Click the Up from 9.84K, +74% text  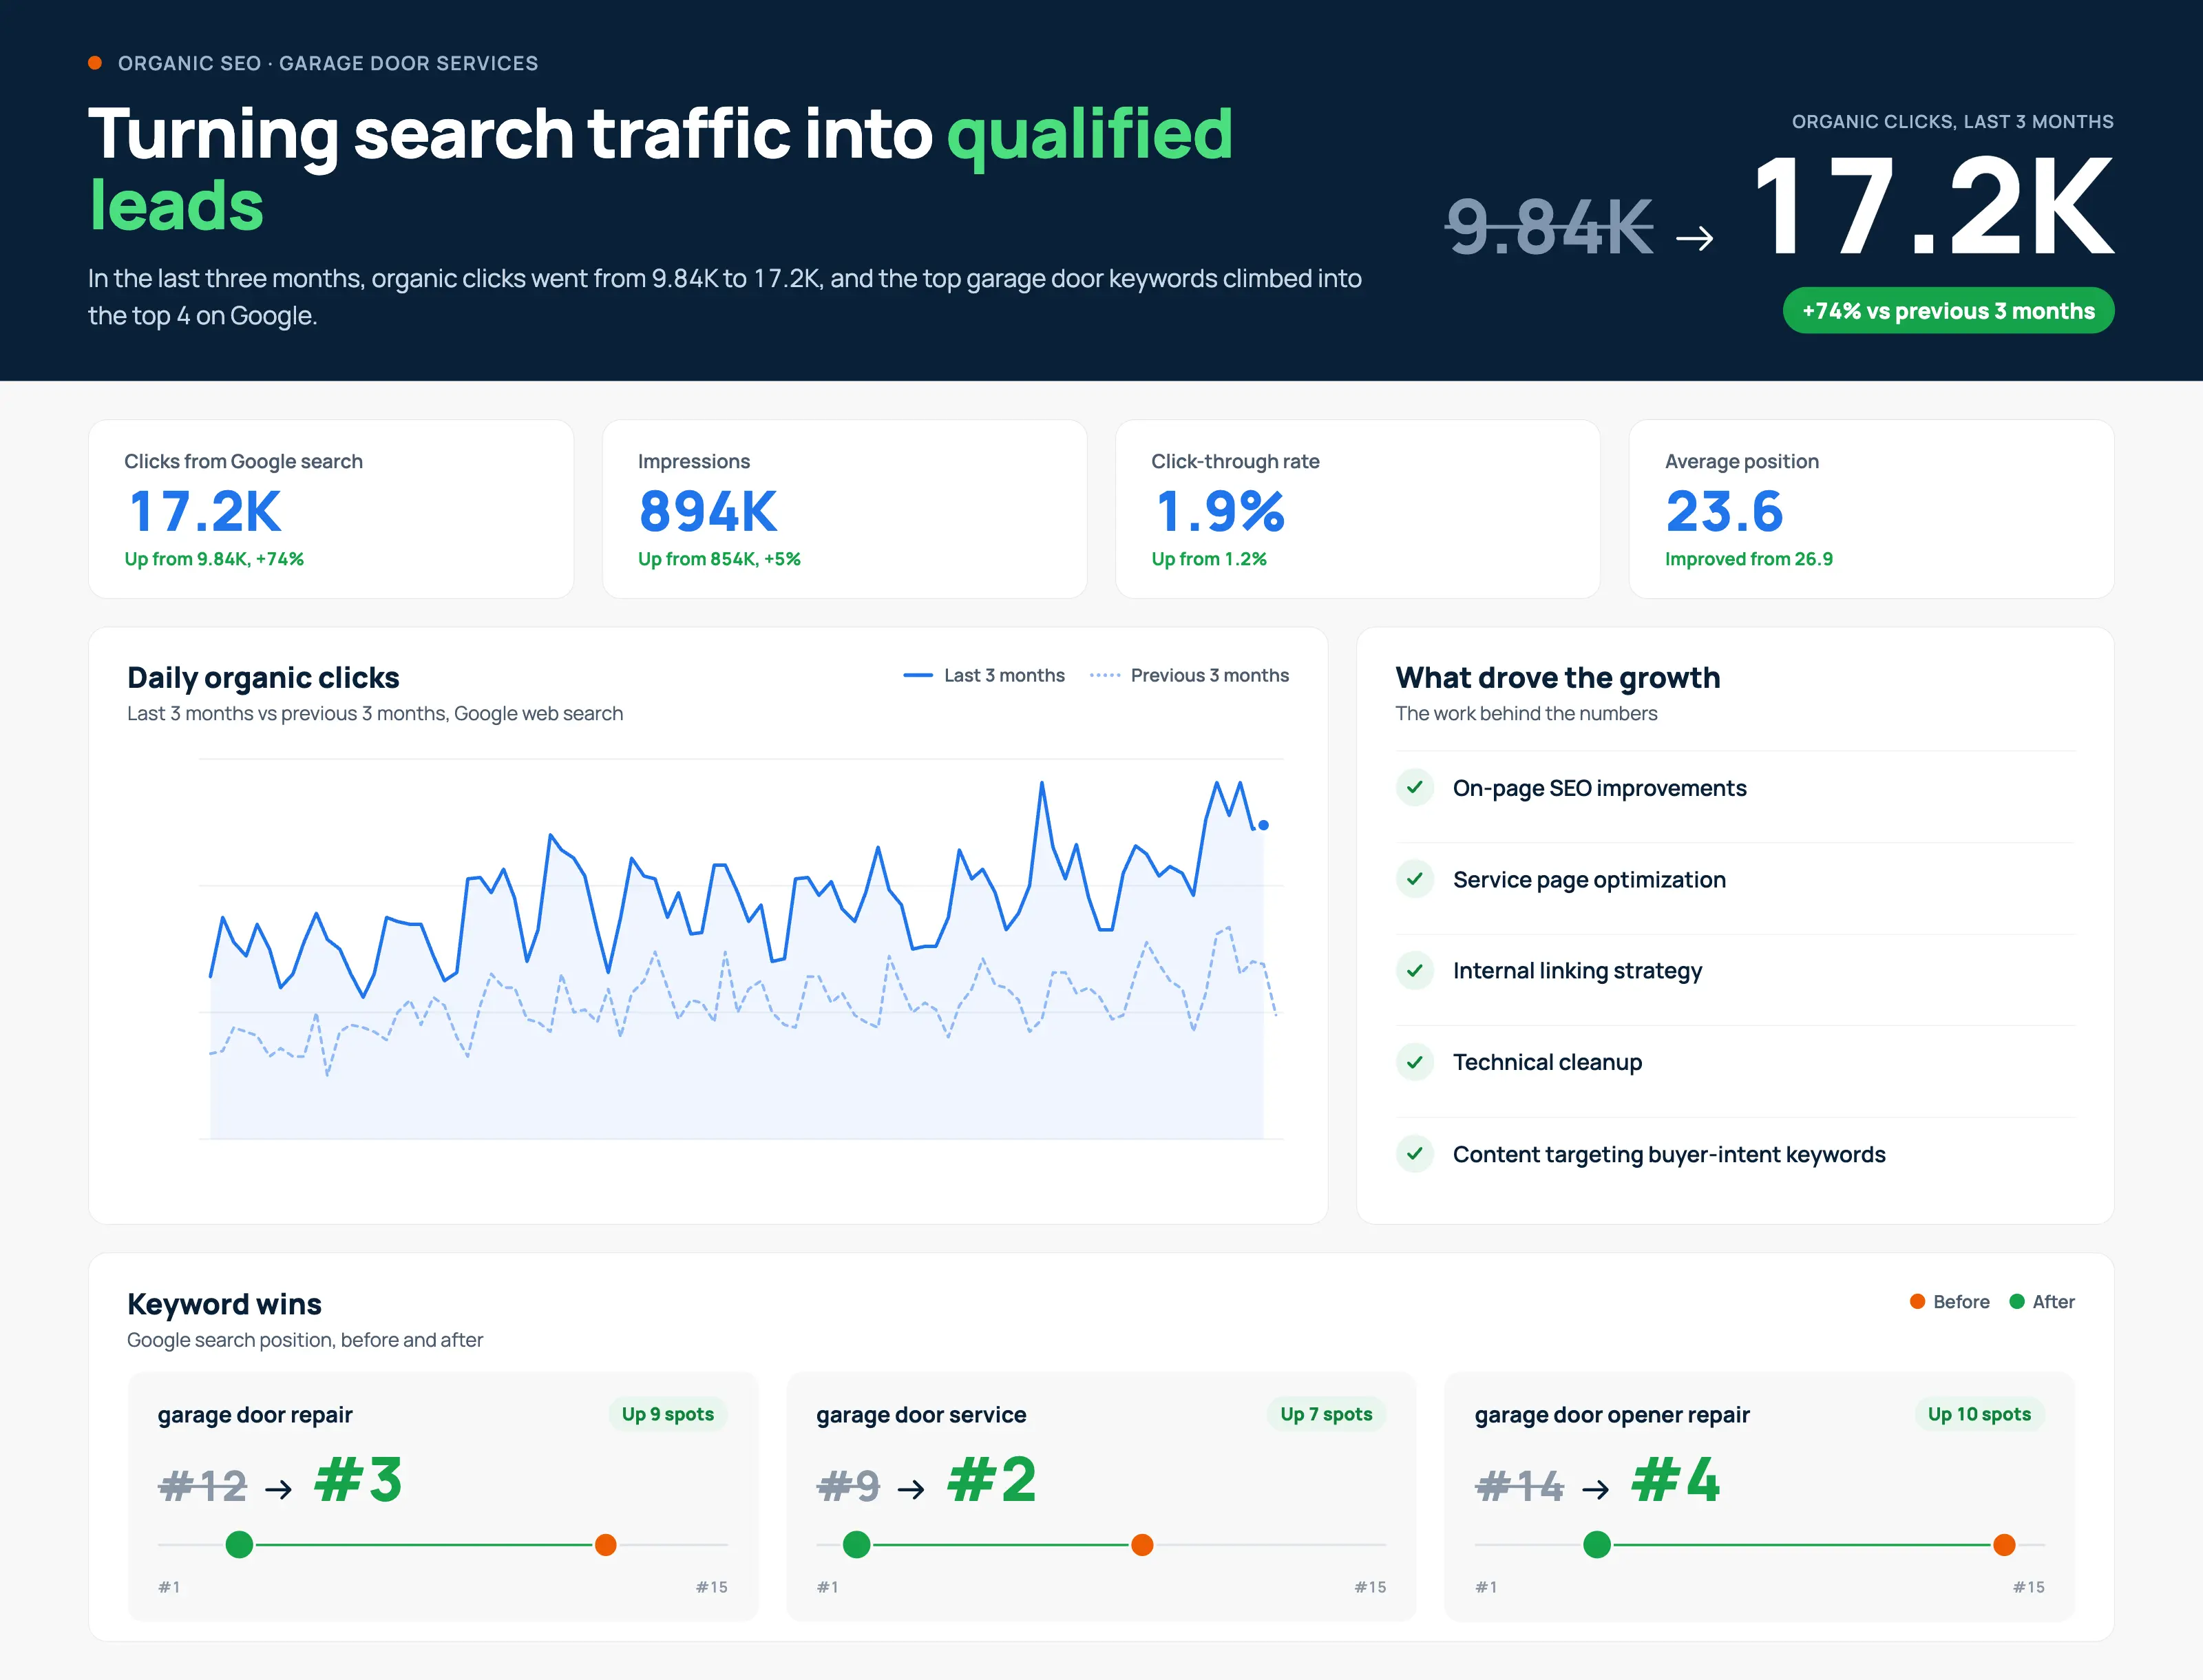coord(214,559)
